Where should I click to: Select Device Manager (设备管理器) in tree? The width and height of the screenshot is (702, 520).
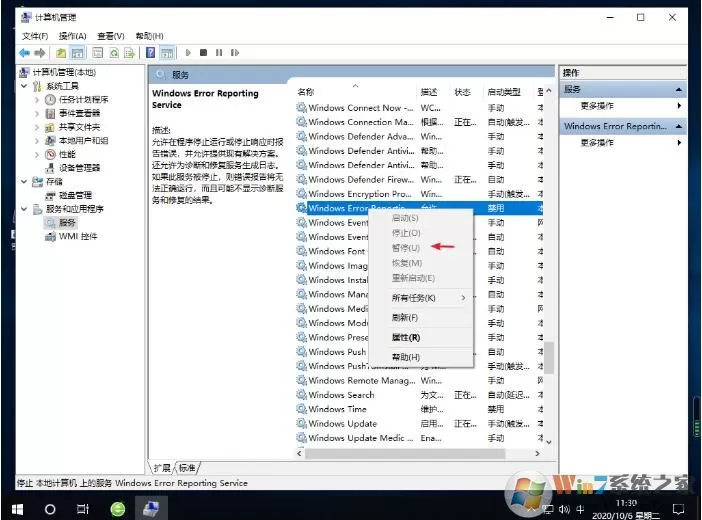point(80,168)
